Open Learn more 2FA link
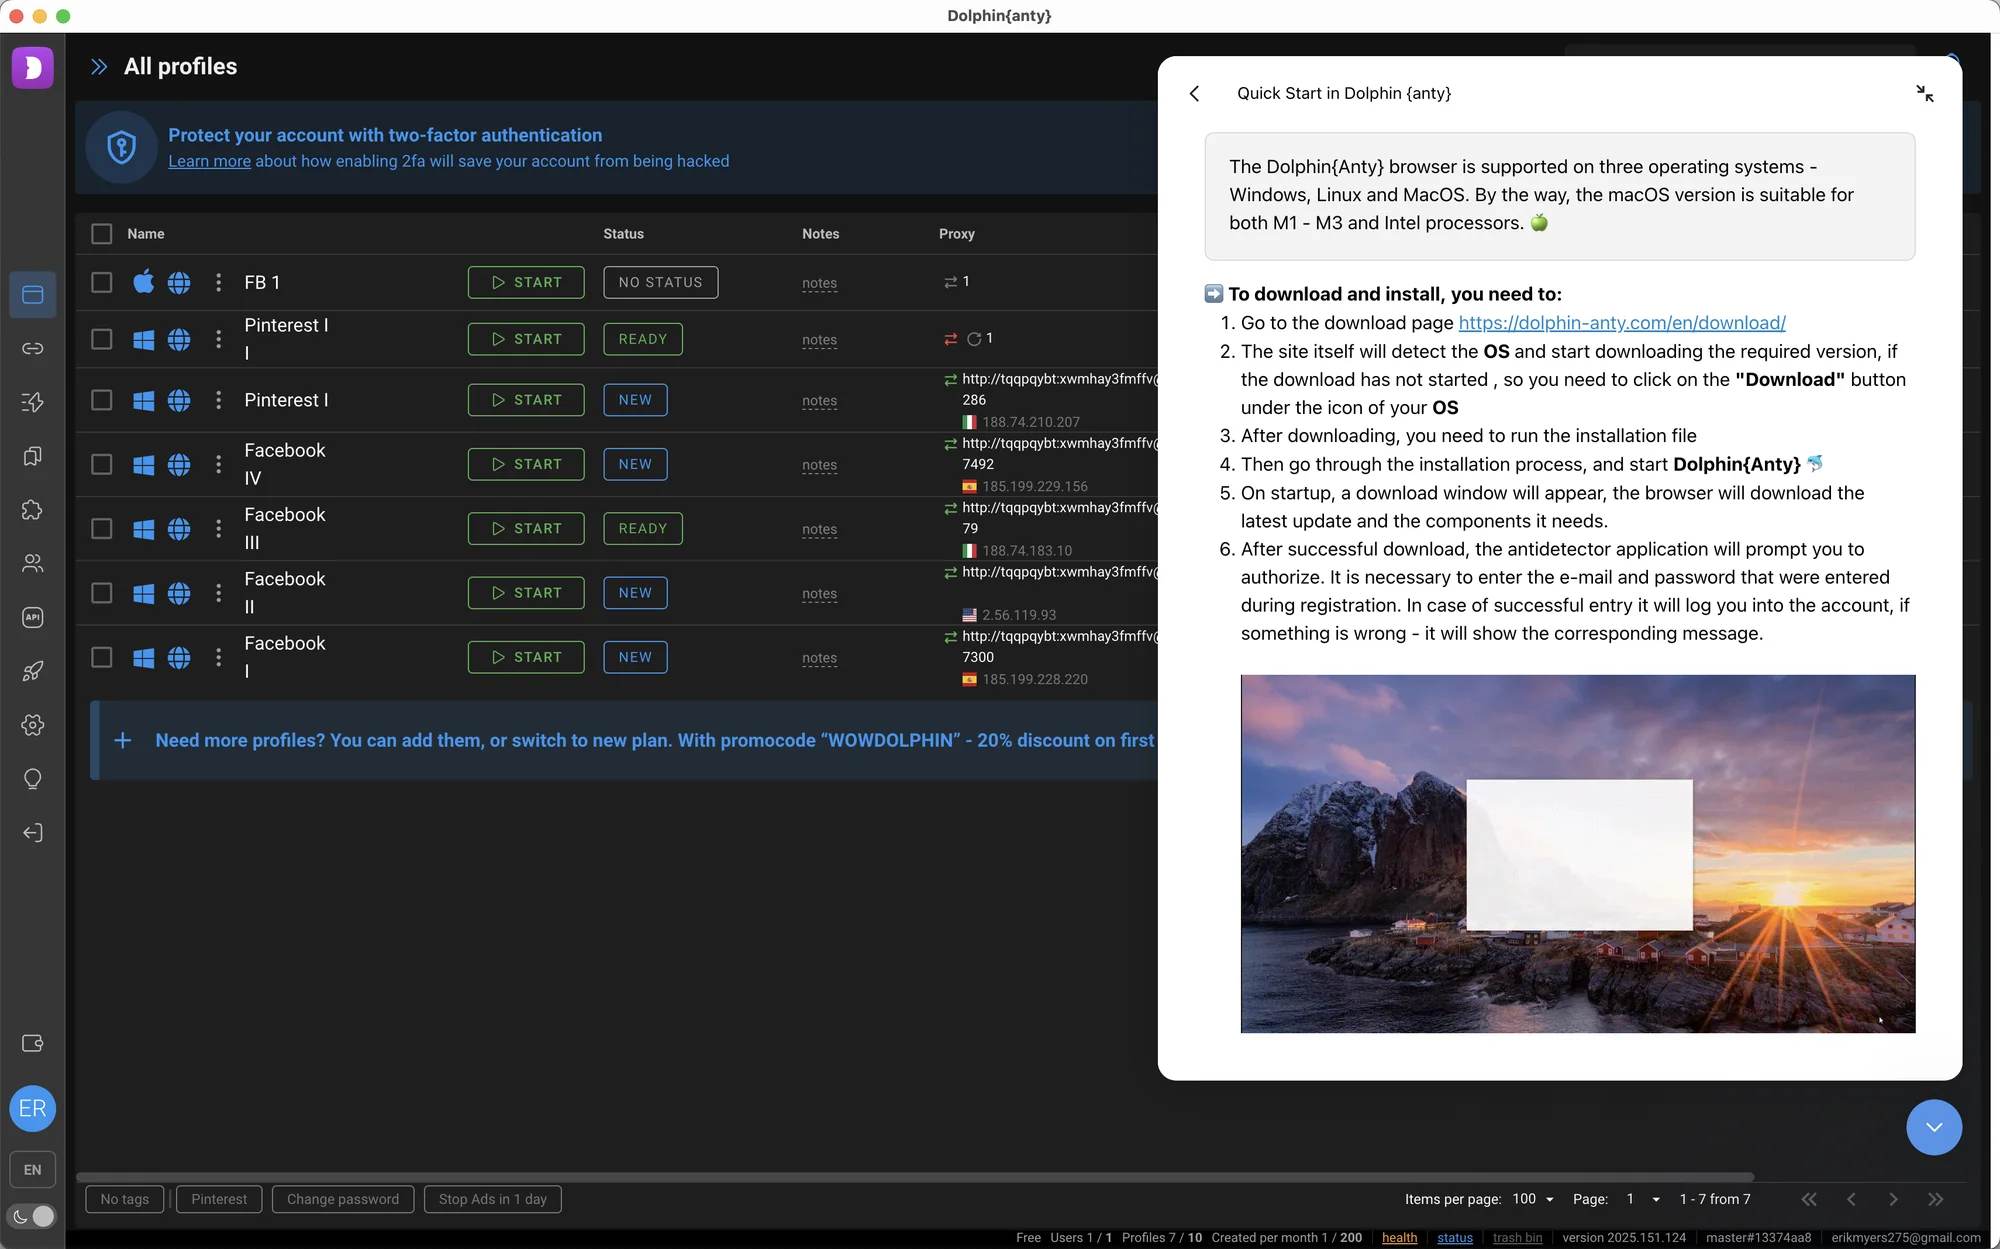The width and height of the screenshot is (2000, 1249). coord(209,161)
